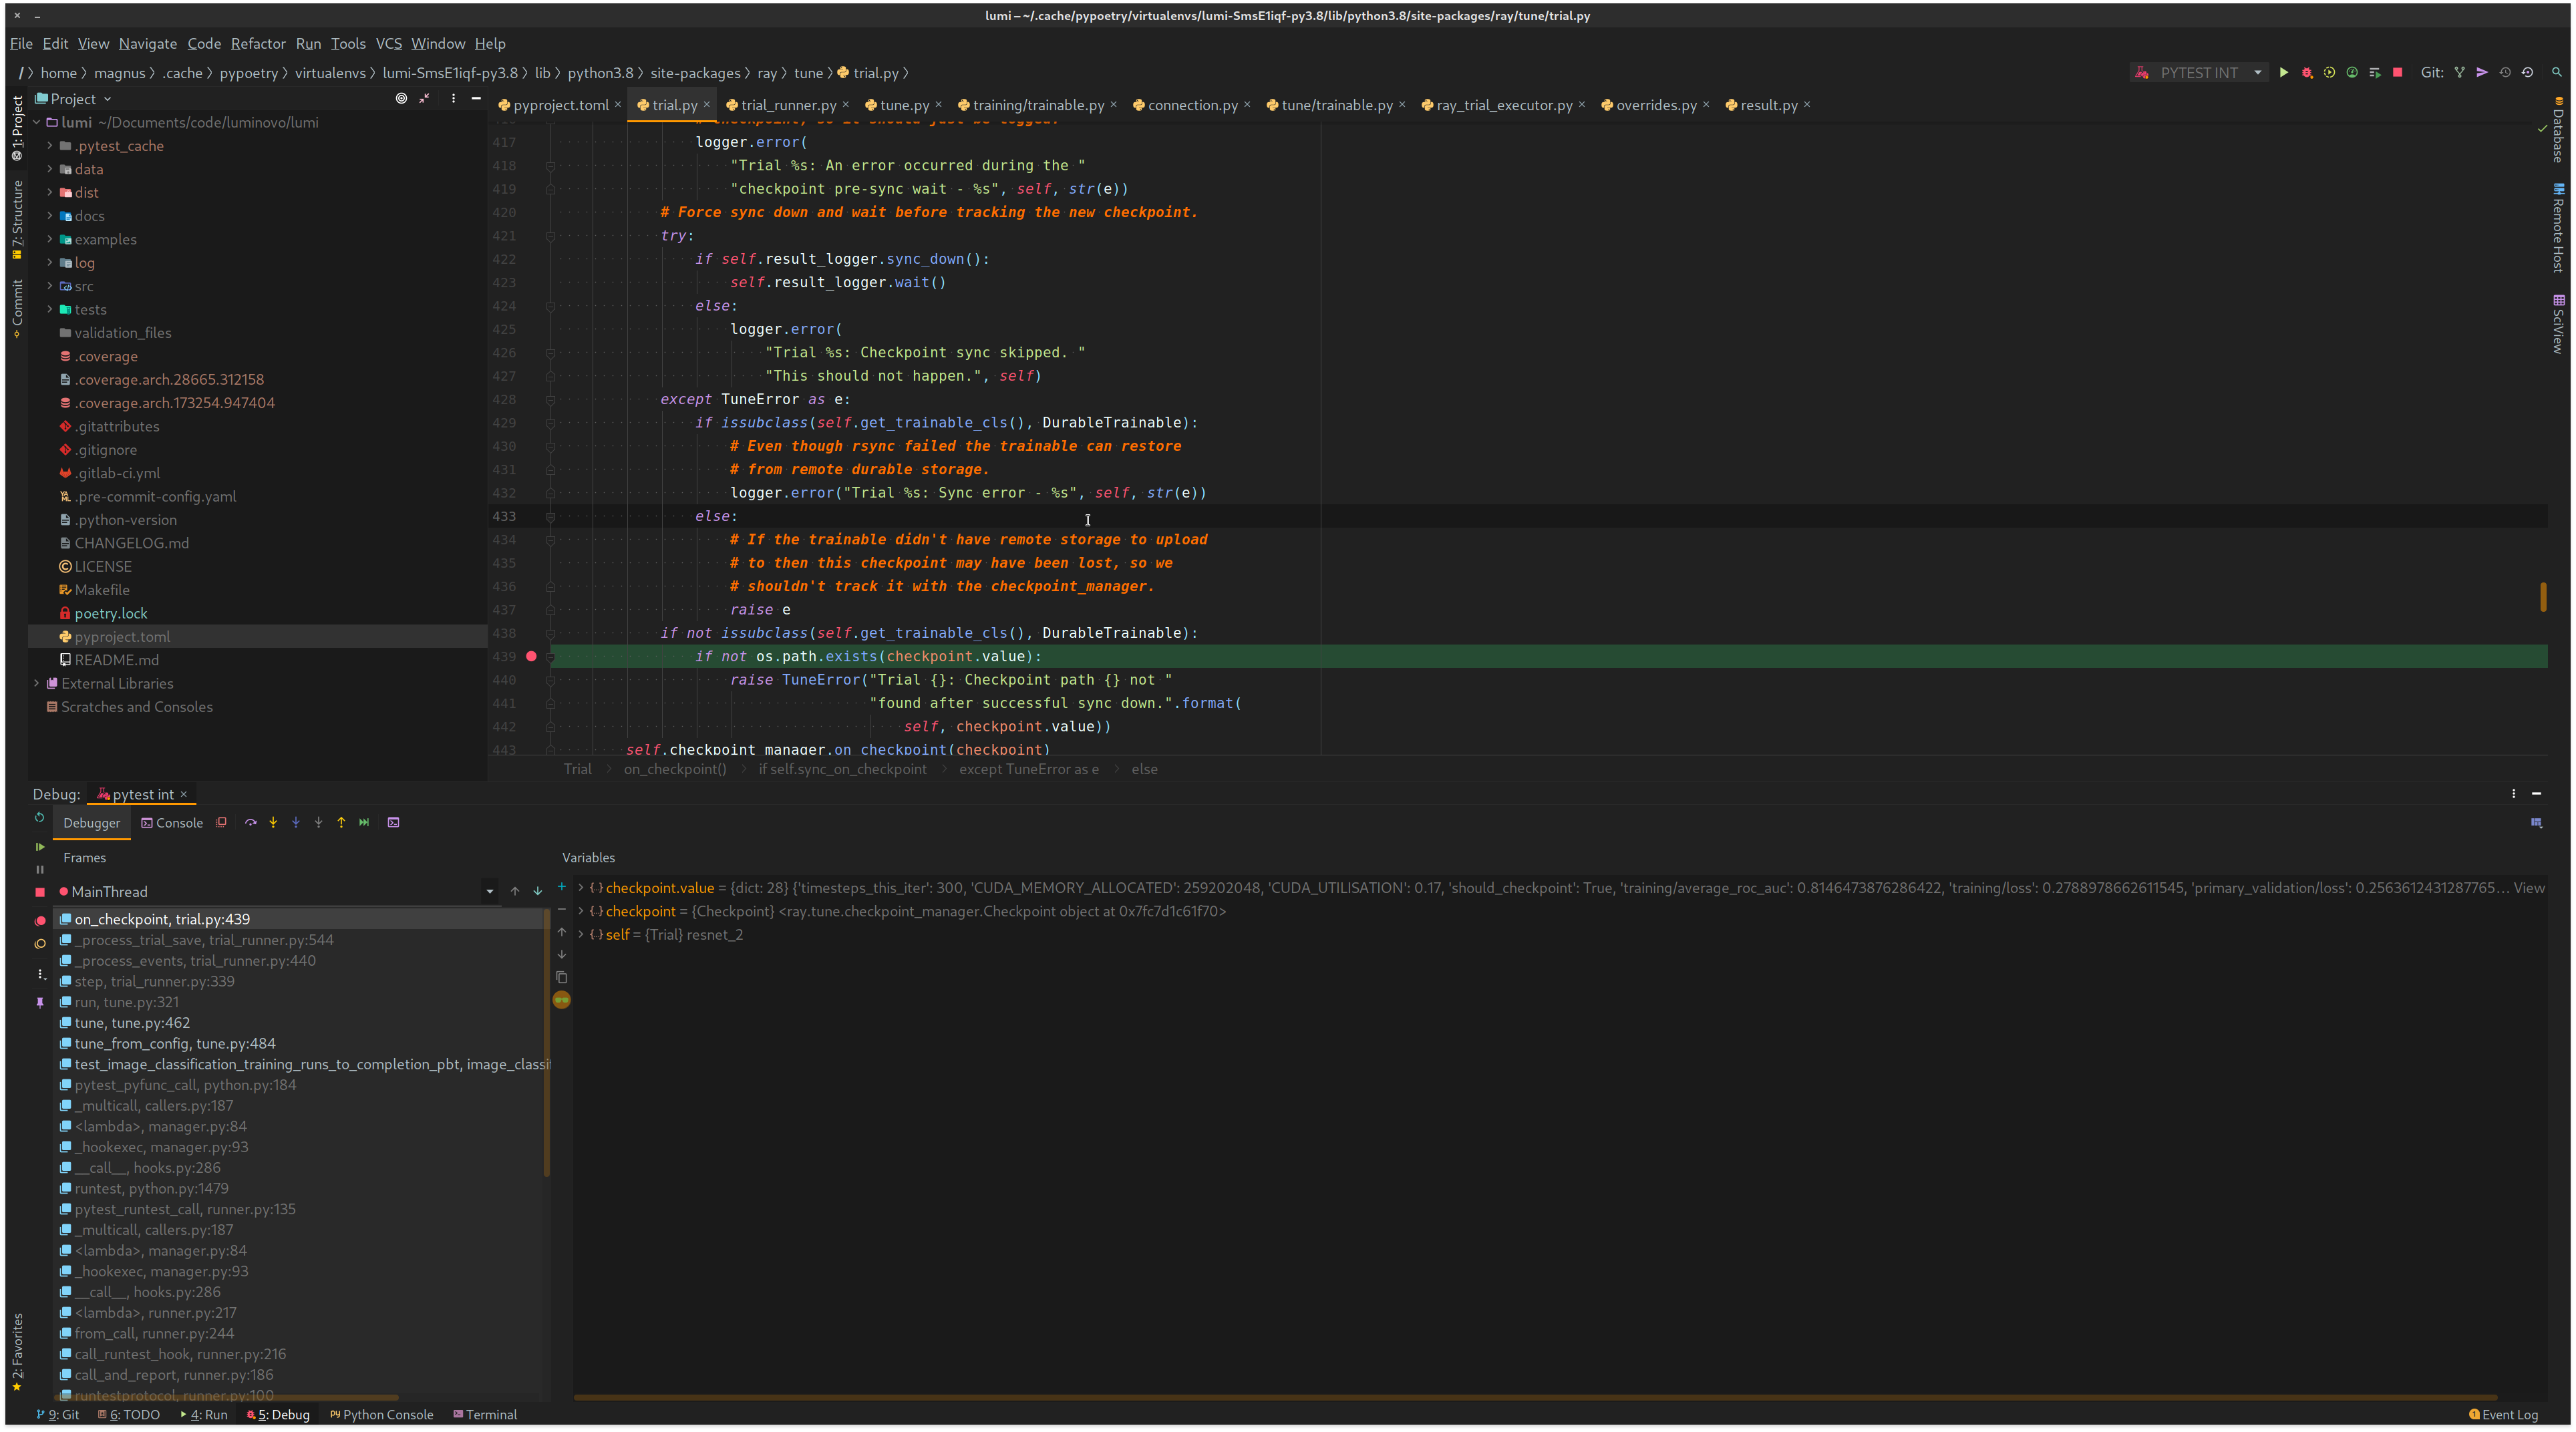Toggle the breakpoint on line 439
The height and width of the screenshot is (1432, 2576).
(x=531, y=657)
